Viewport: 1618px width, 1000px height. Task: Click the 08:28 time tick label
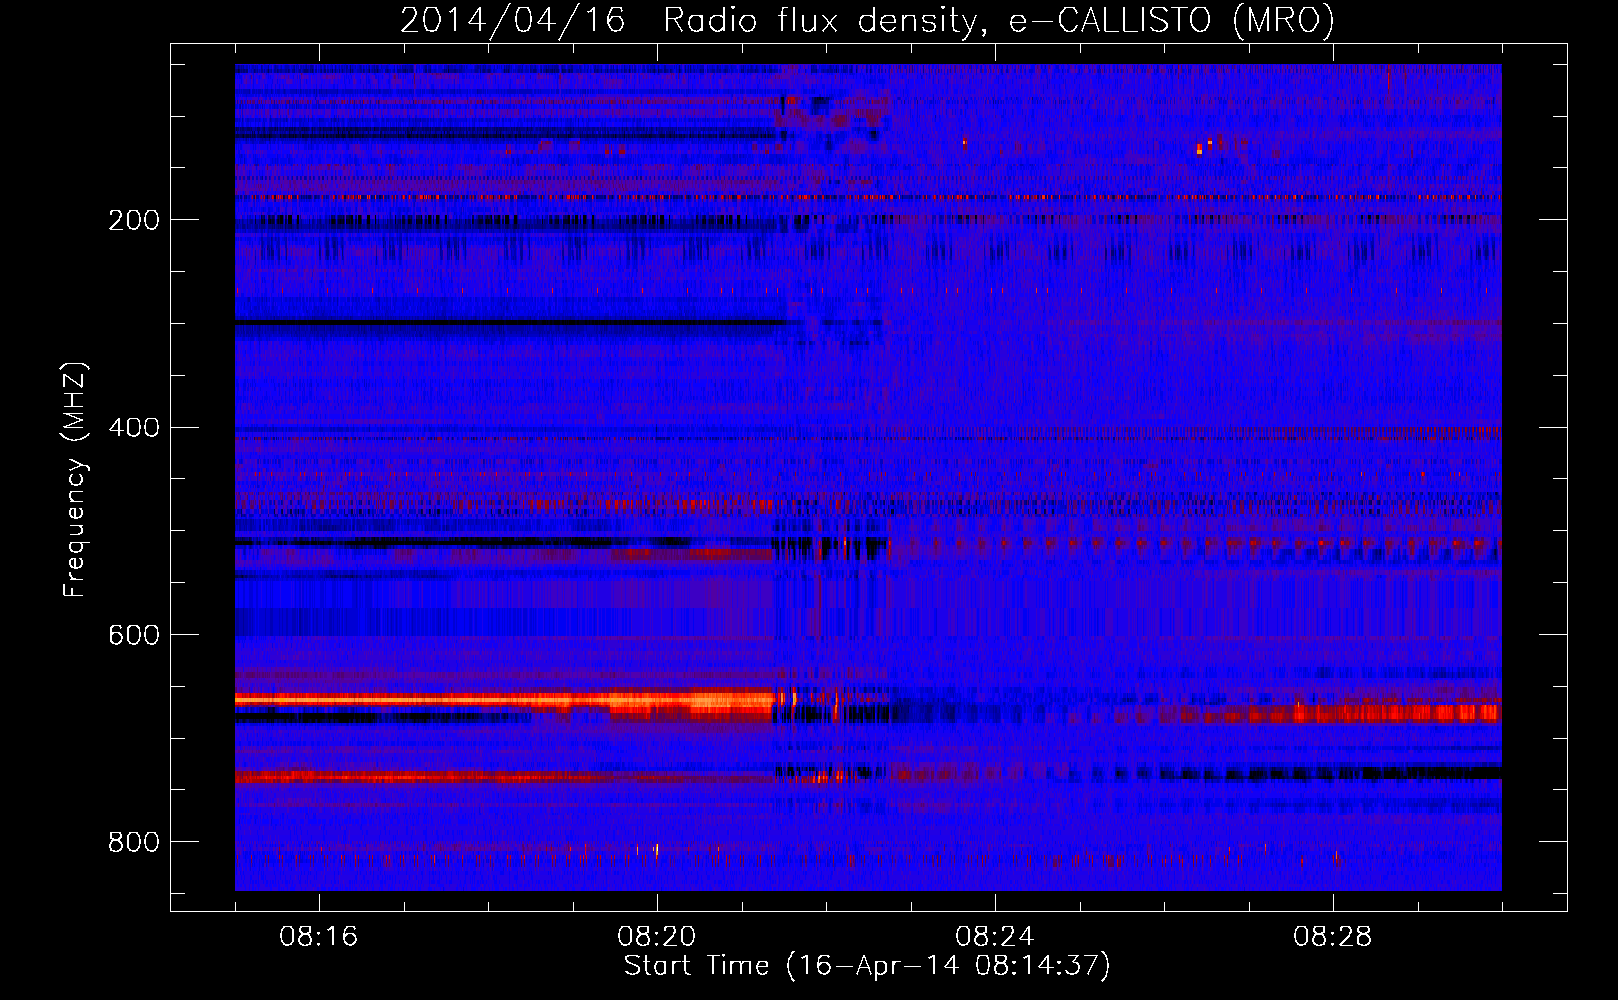pos(1333,937)
